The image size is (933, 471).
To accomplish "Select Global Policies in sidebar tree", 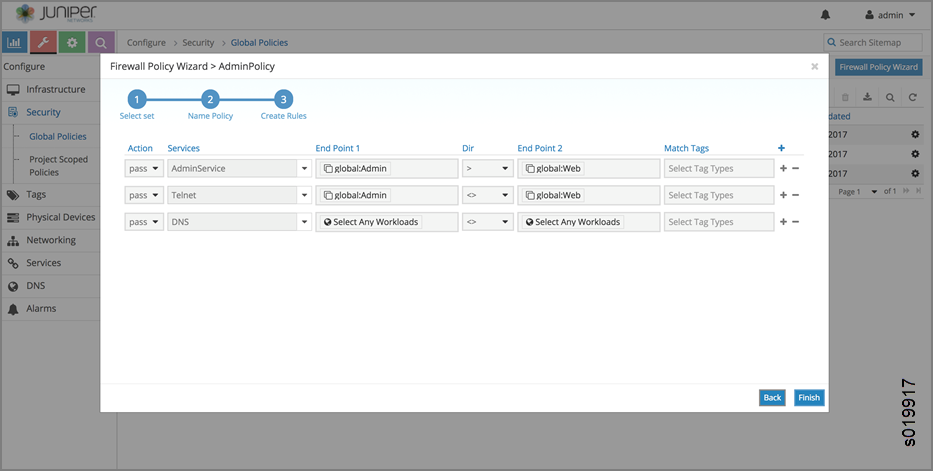I will (x=58, y=136).
